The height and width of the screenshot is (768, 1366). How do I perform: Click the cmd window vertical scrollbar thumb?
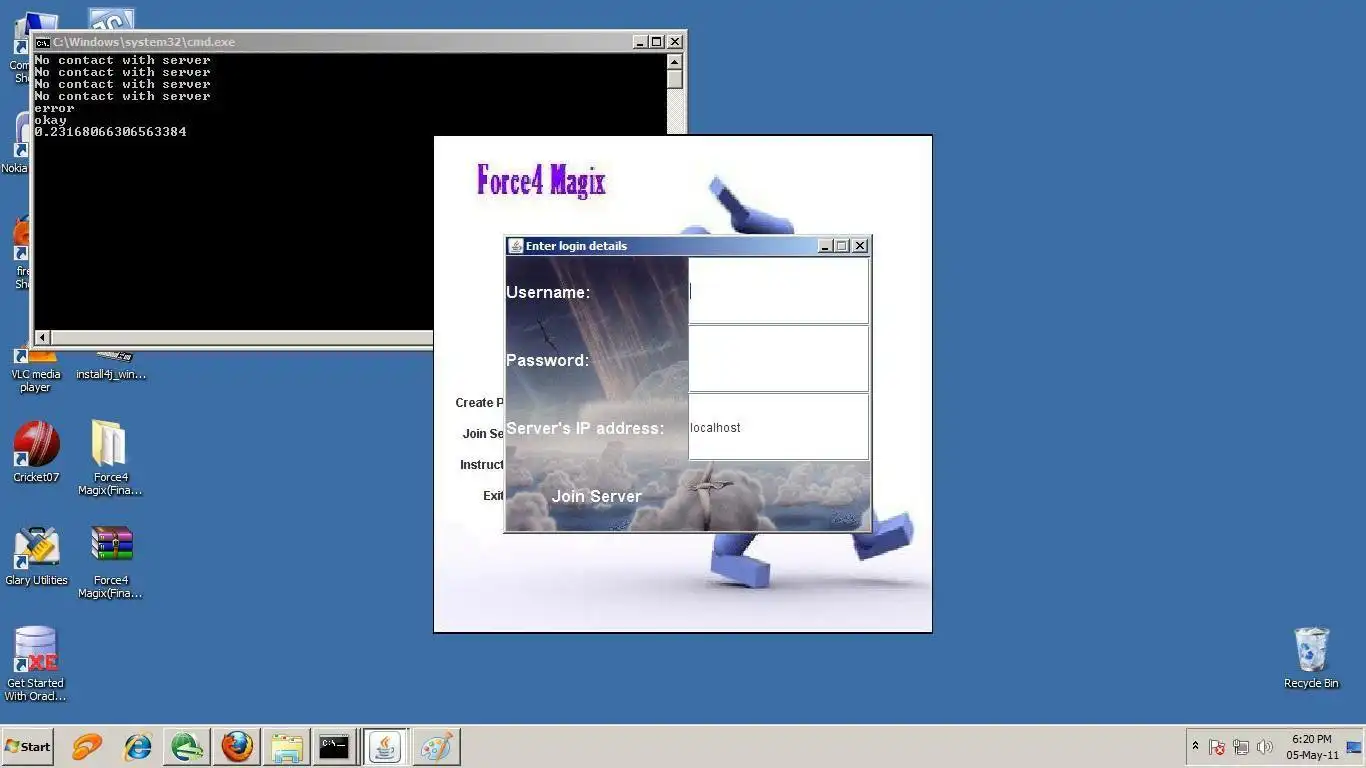coord(675,79)
